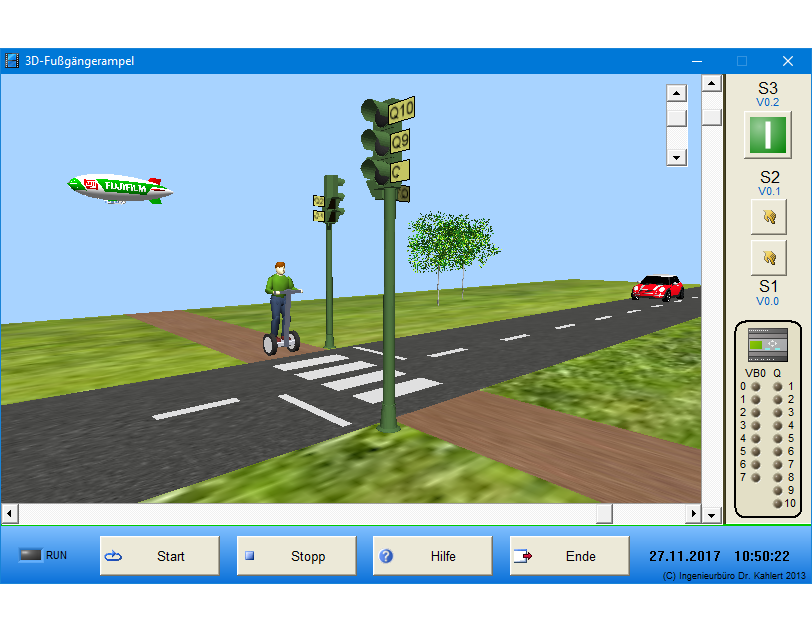Screen dimensions: 812x625
Task: Click the LOGO! PLC controller icon
Action: pos(768,344)
